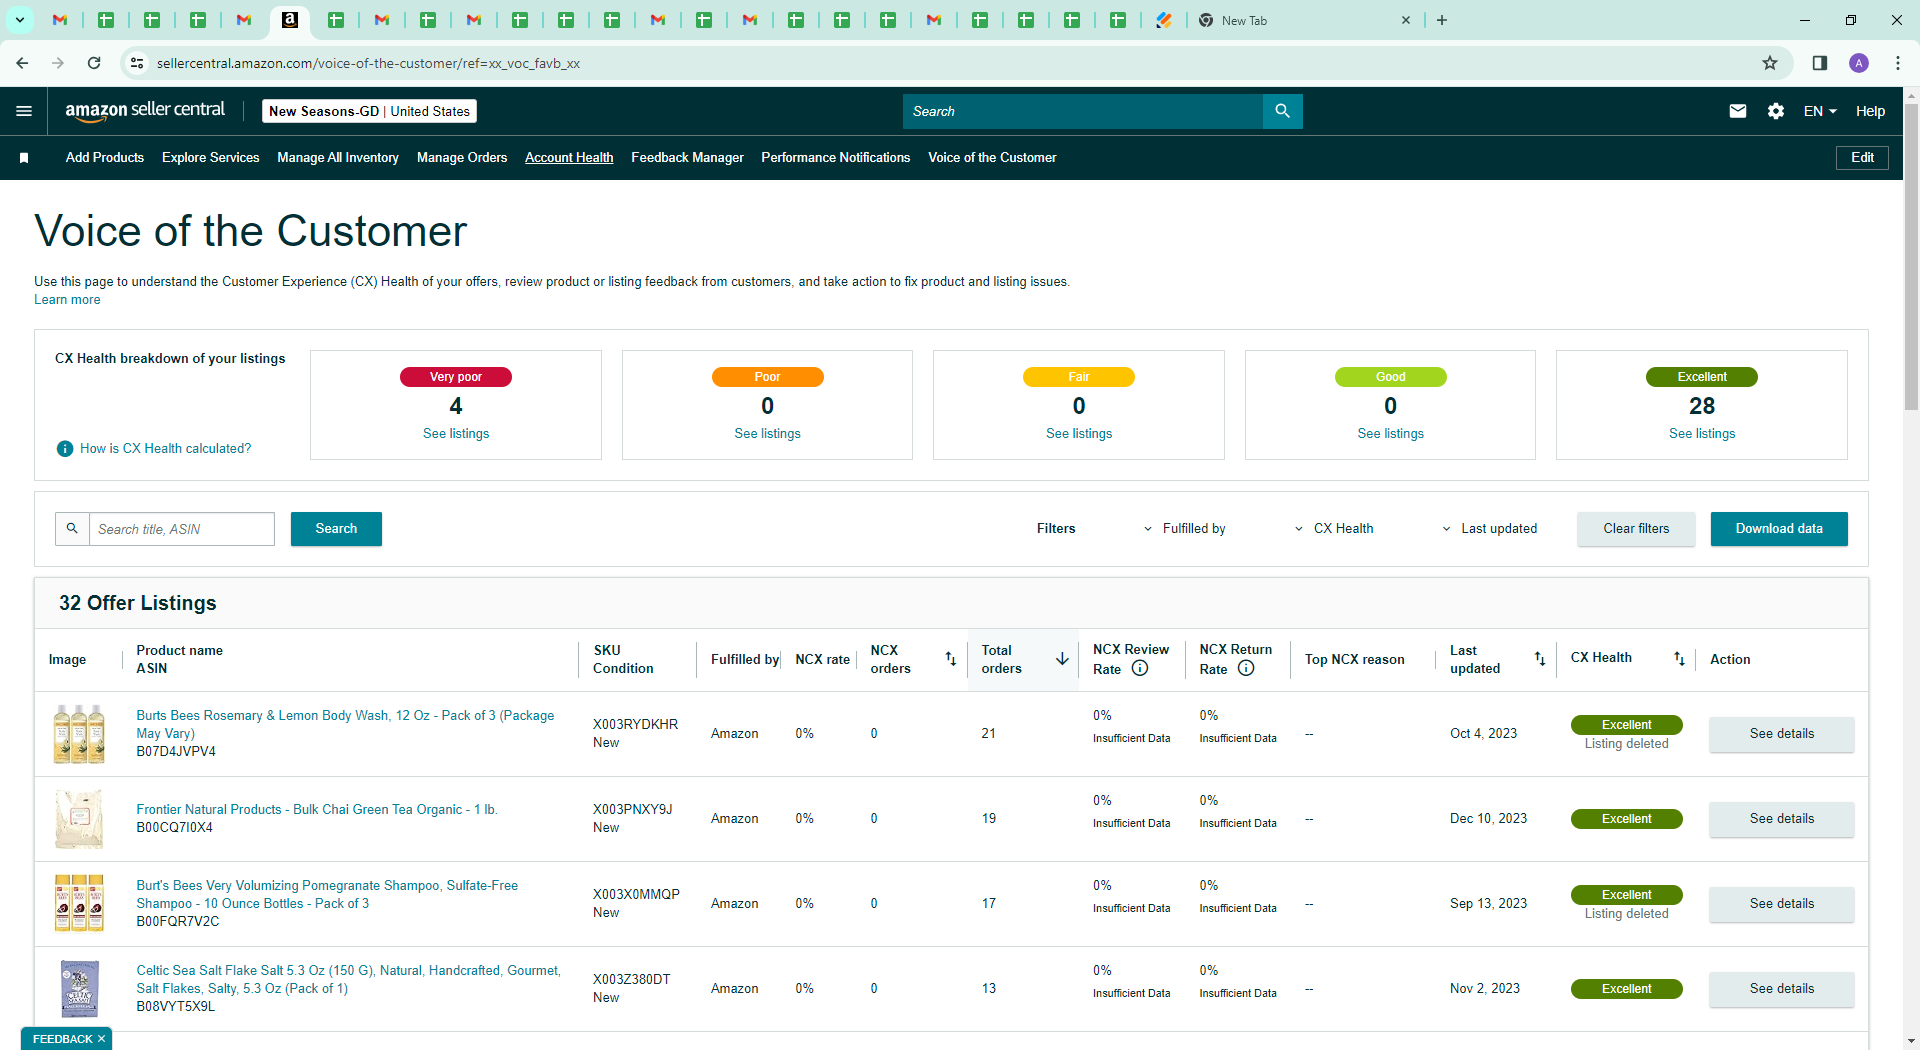Select Voice of the Customer in the nav bar

coord(992,158)
